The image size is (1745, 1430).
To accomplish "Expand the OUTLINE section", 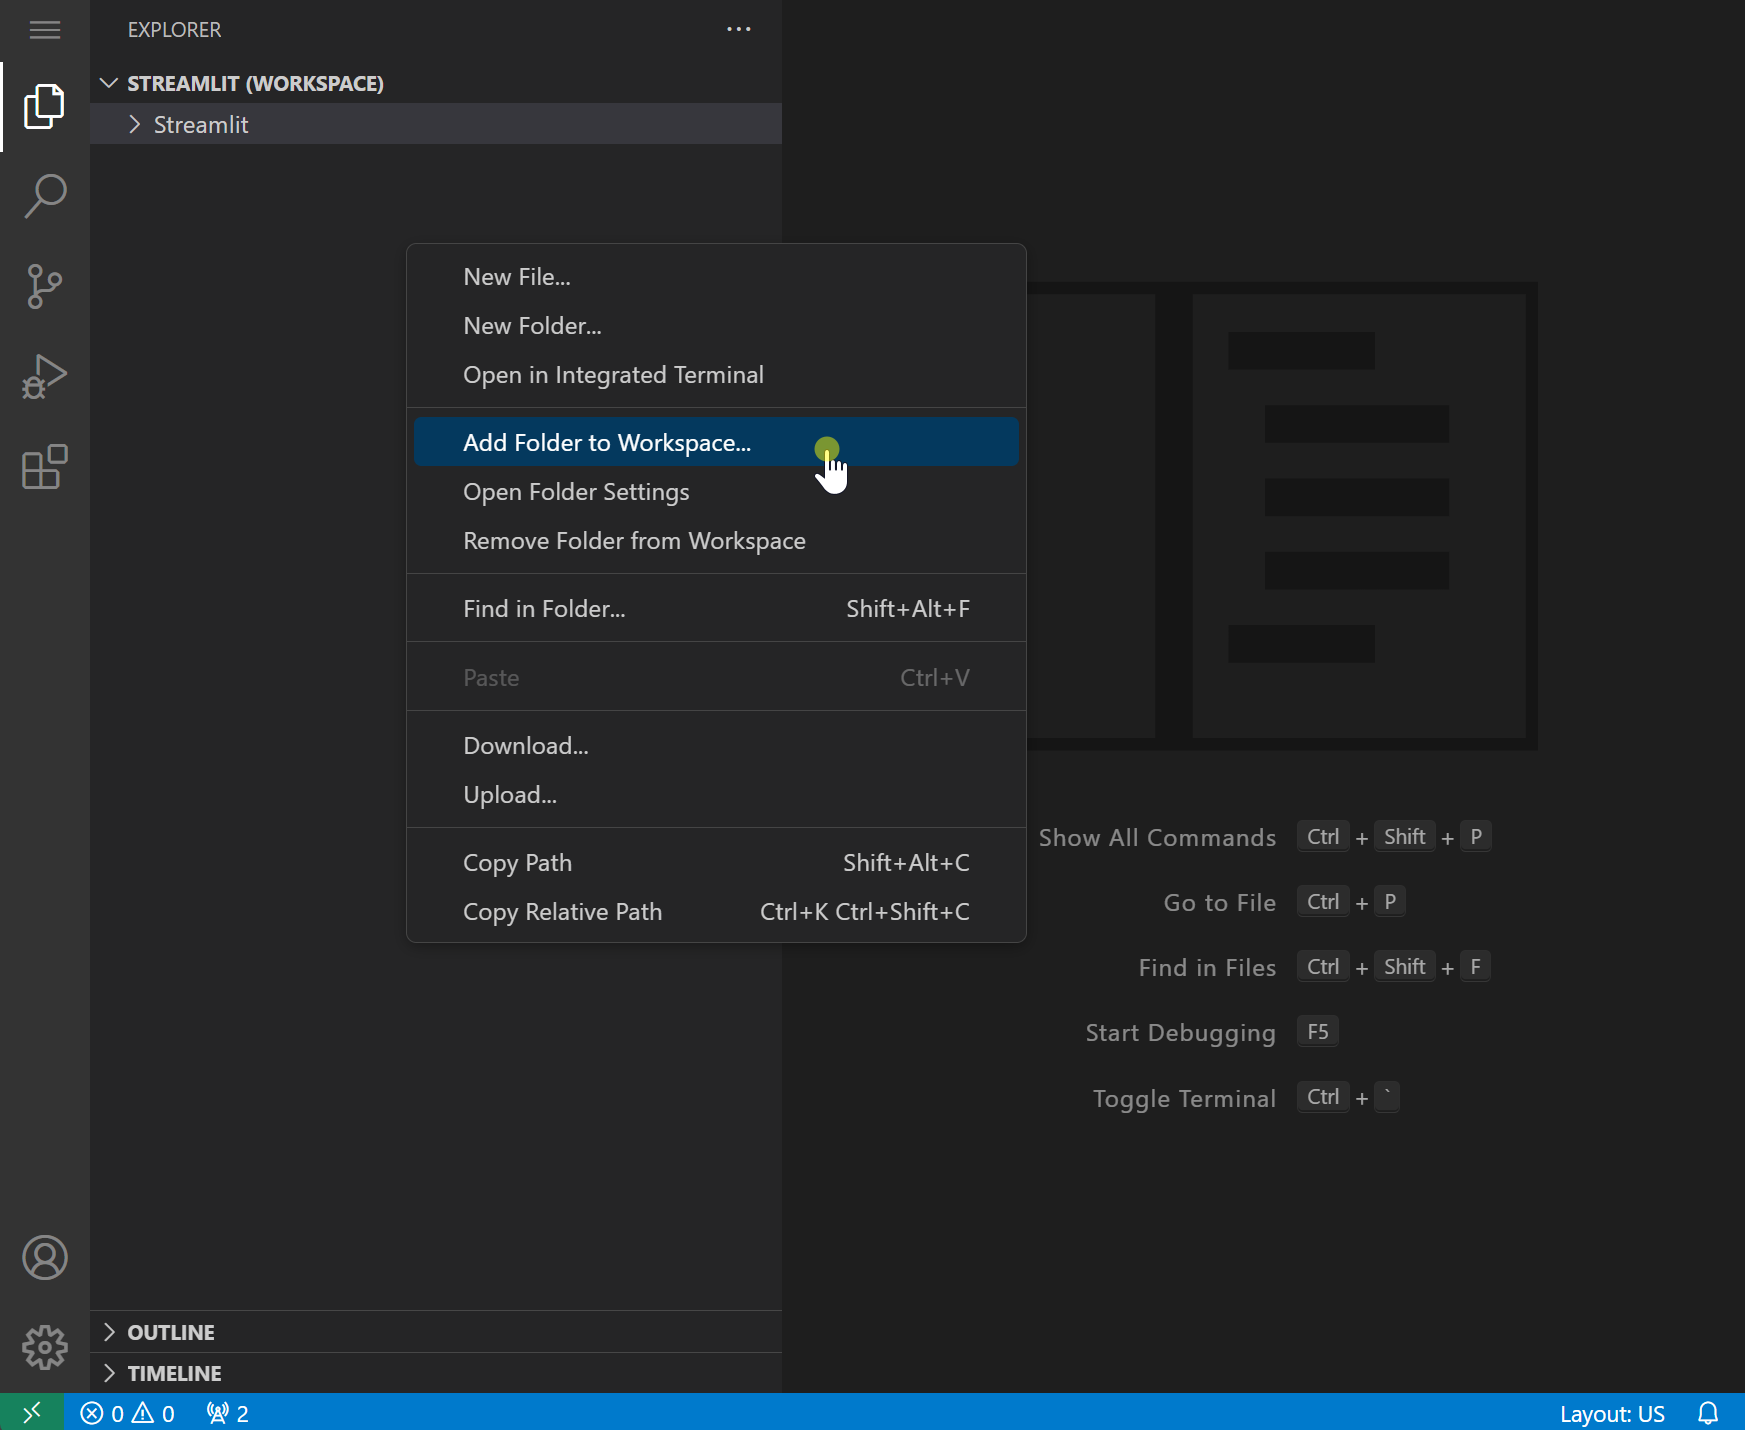I will pos(436,1332).
